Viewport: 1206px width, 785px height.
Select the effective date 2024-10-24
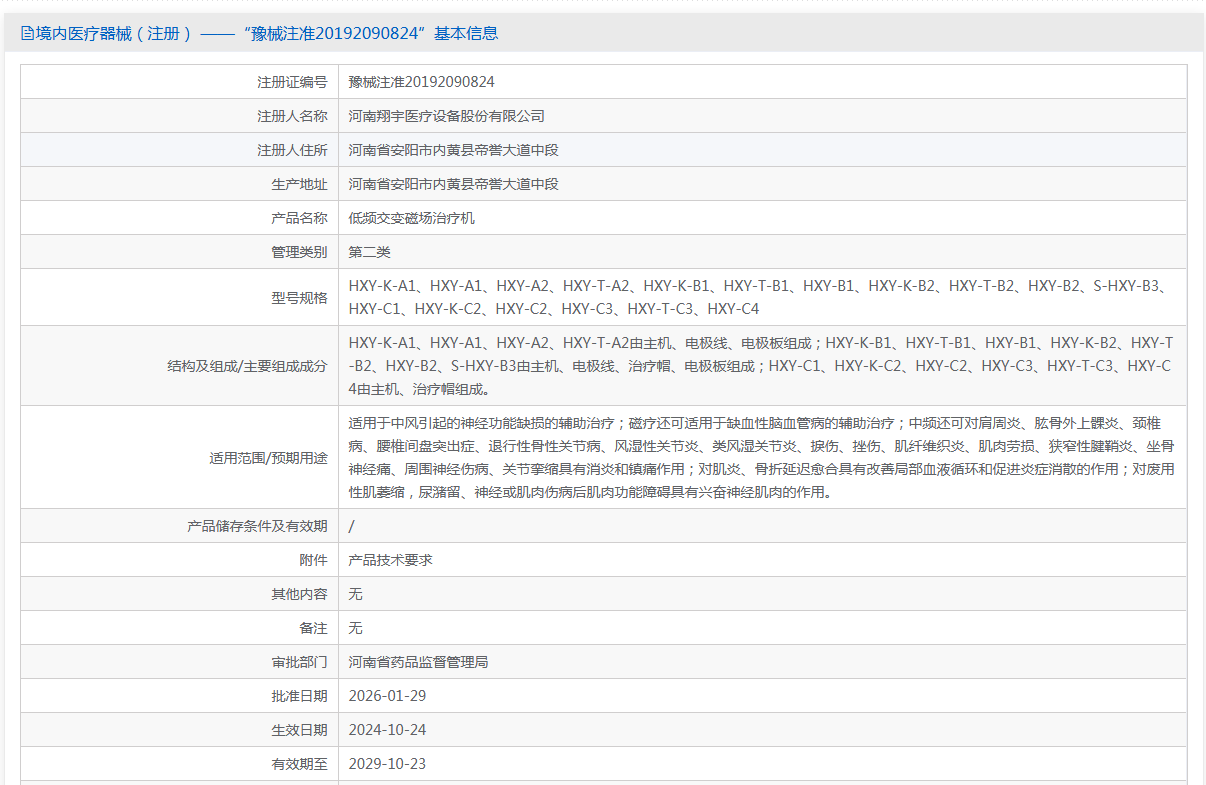[387, 730]
